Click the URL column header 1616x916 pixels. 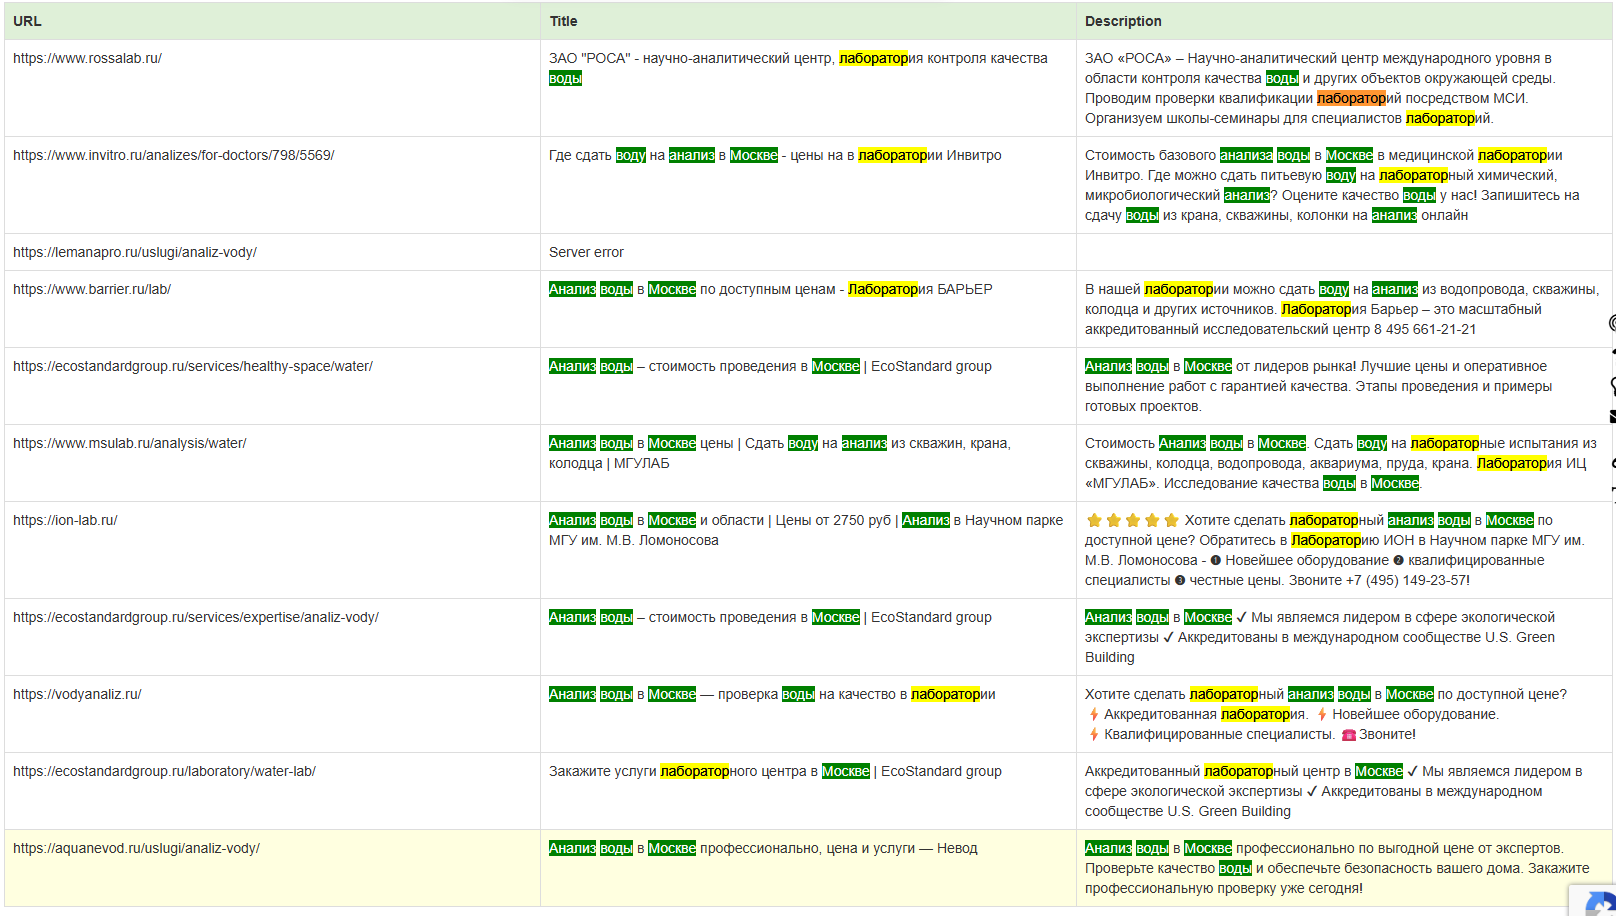pyautogui.click(x=27, y=21)
